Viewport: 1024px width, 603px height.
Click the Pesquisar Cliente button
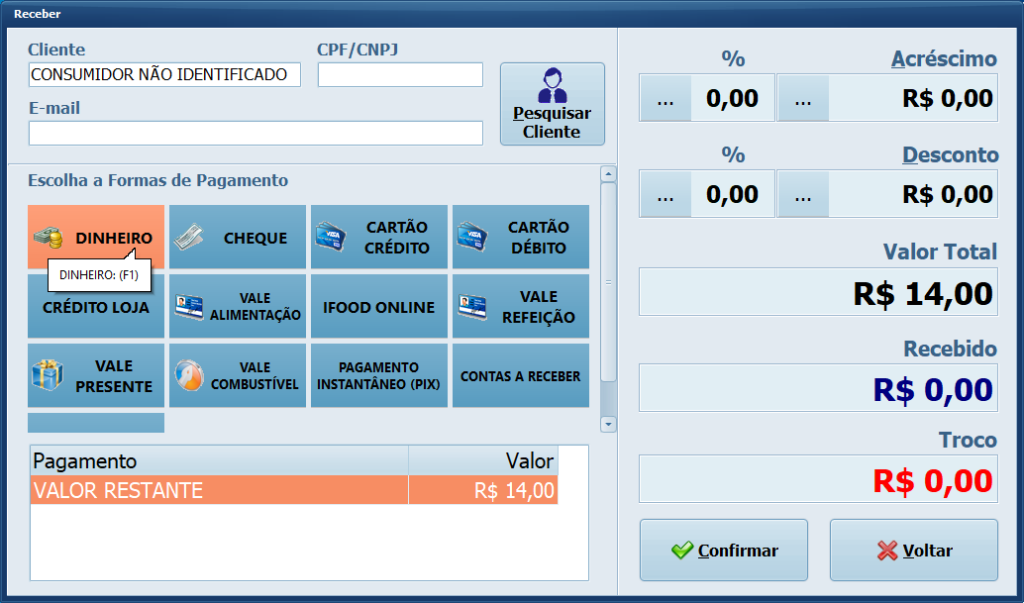point(552,104)
